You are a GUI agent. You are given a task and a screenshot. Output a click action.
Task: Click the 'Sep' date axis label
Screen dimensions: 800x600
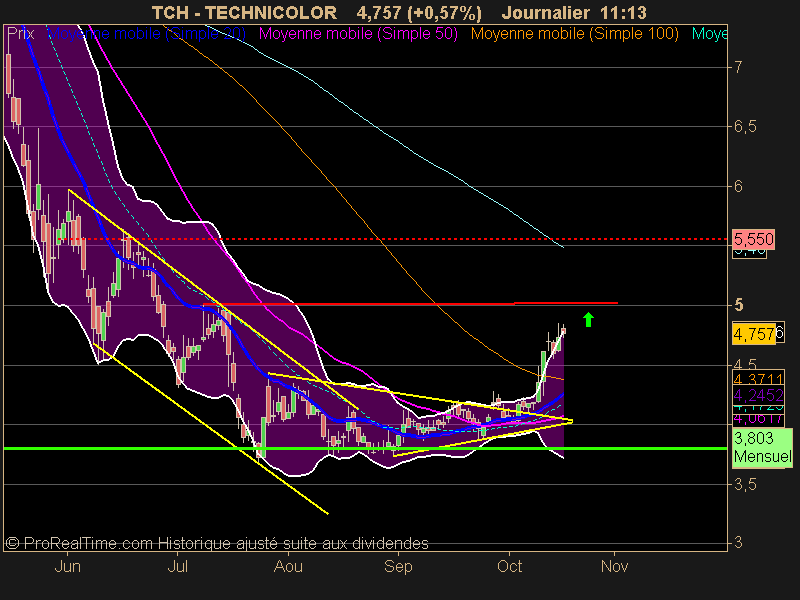tap(398, 566)
